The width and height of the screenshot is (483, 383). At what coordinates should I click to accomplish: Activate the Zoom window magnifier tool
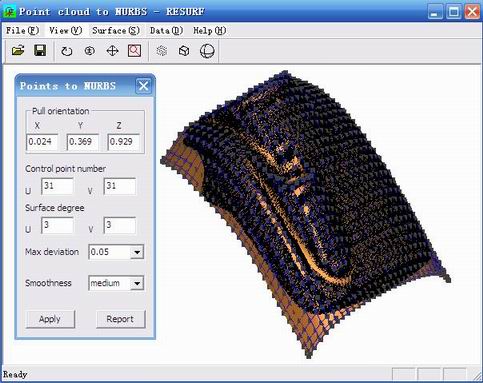click(x=134, y=51)
